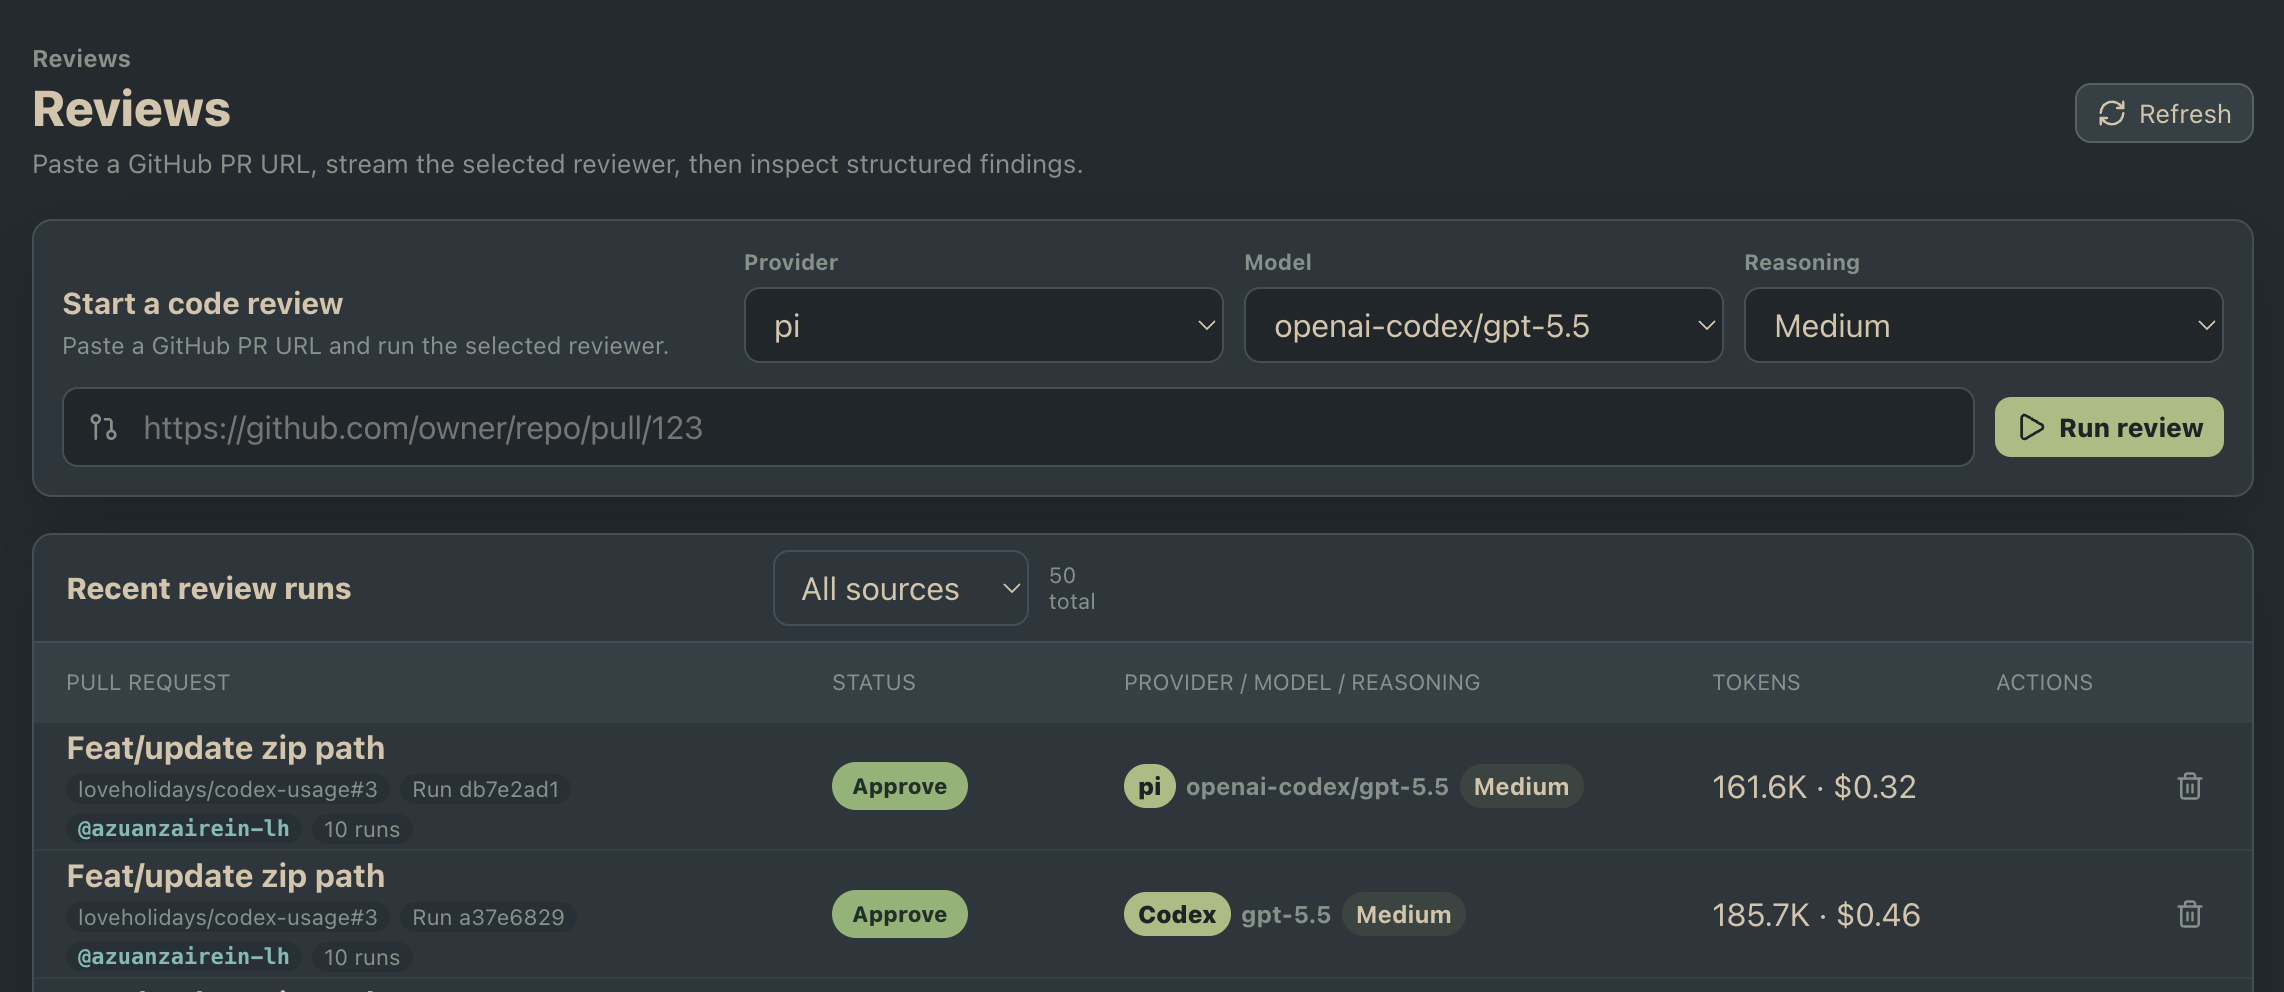Open second Feat/update zip path pull request

pos(225,876)
